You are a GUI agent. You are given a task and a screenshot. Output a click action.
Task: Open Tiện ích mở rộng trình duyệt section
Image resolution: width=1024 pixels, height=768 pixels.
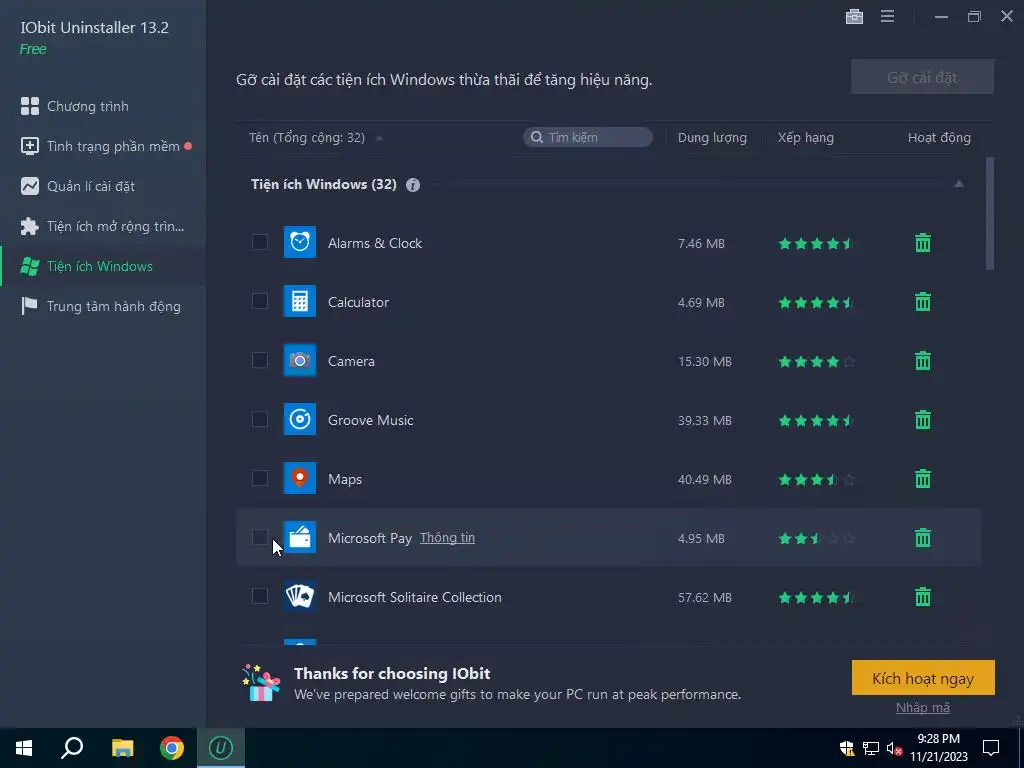103,227
